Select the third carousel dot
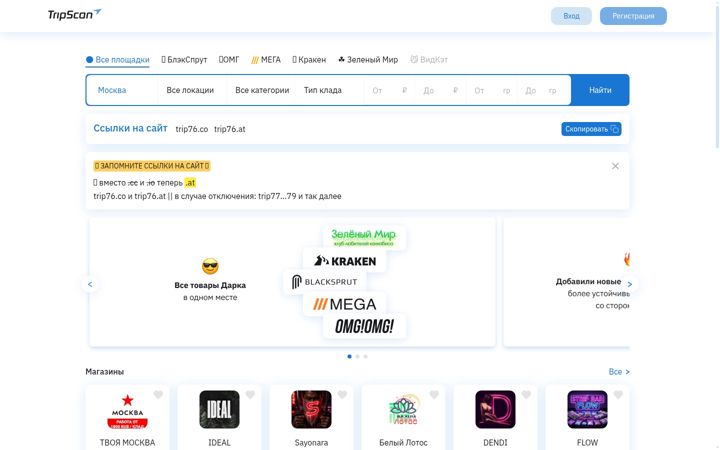This screenshot has height=450, width=720. [x=366, y=356]
